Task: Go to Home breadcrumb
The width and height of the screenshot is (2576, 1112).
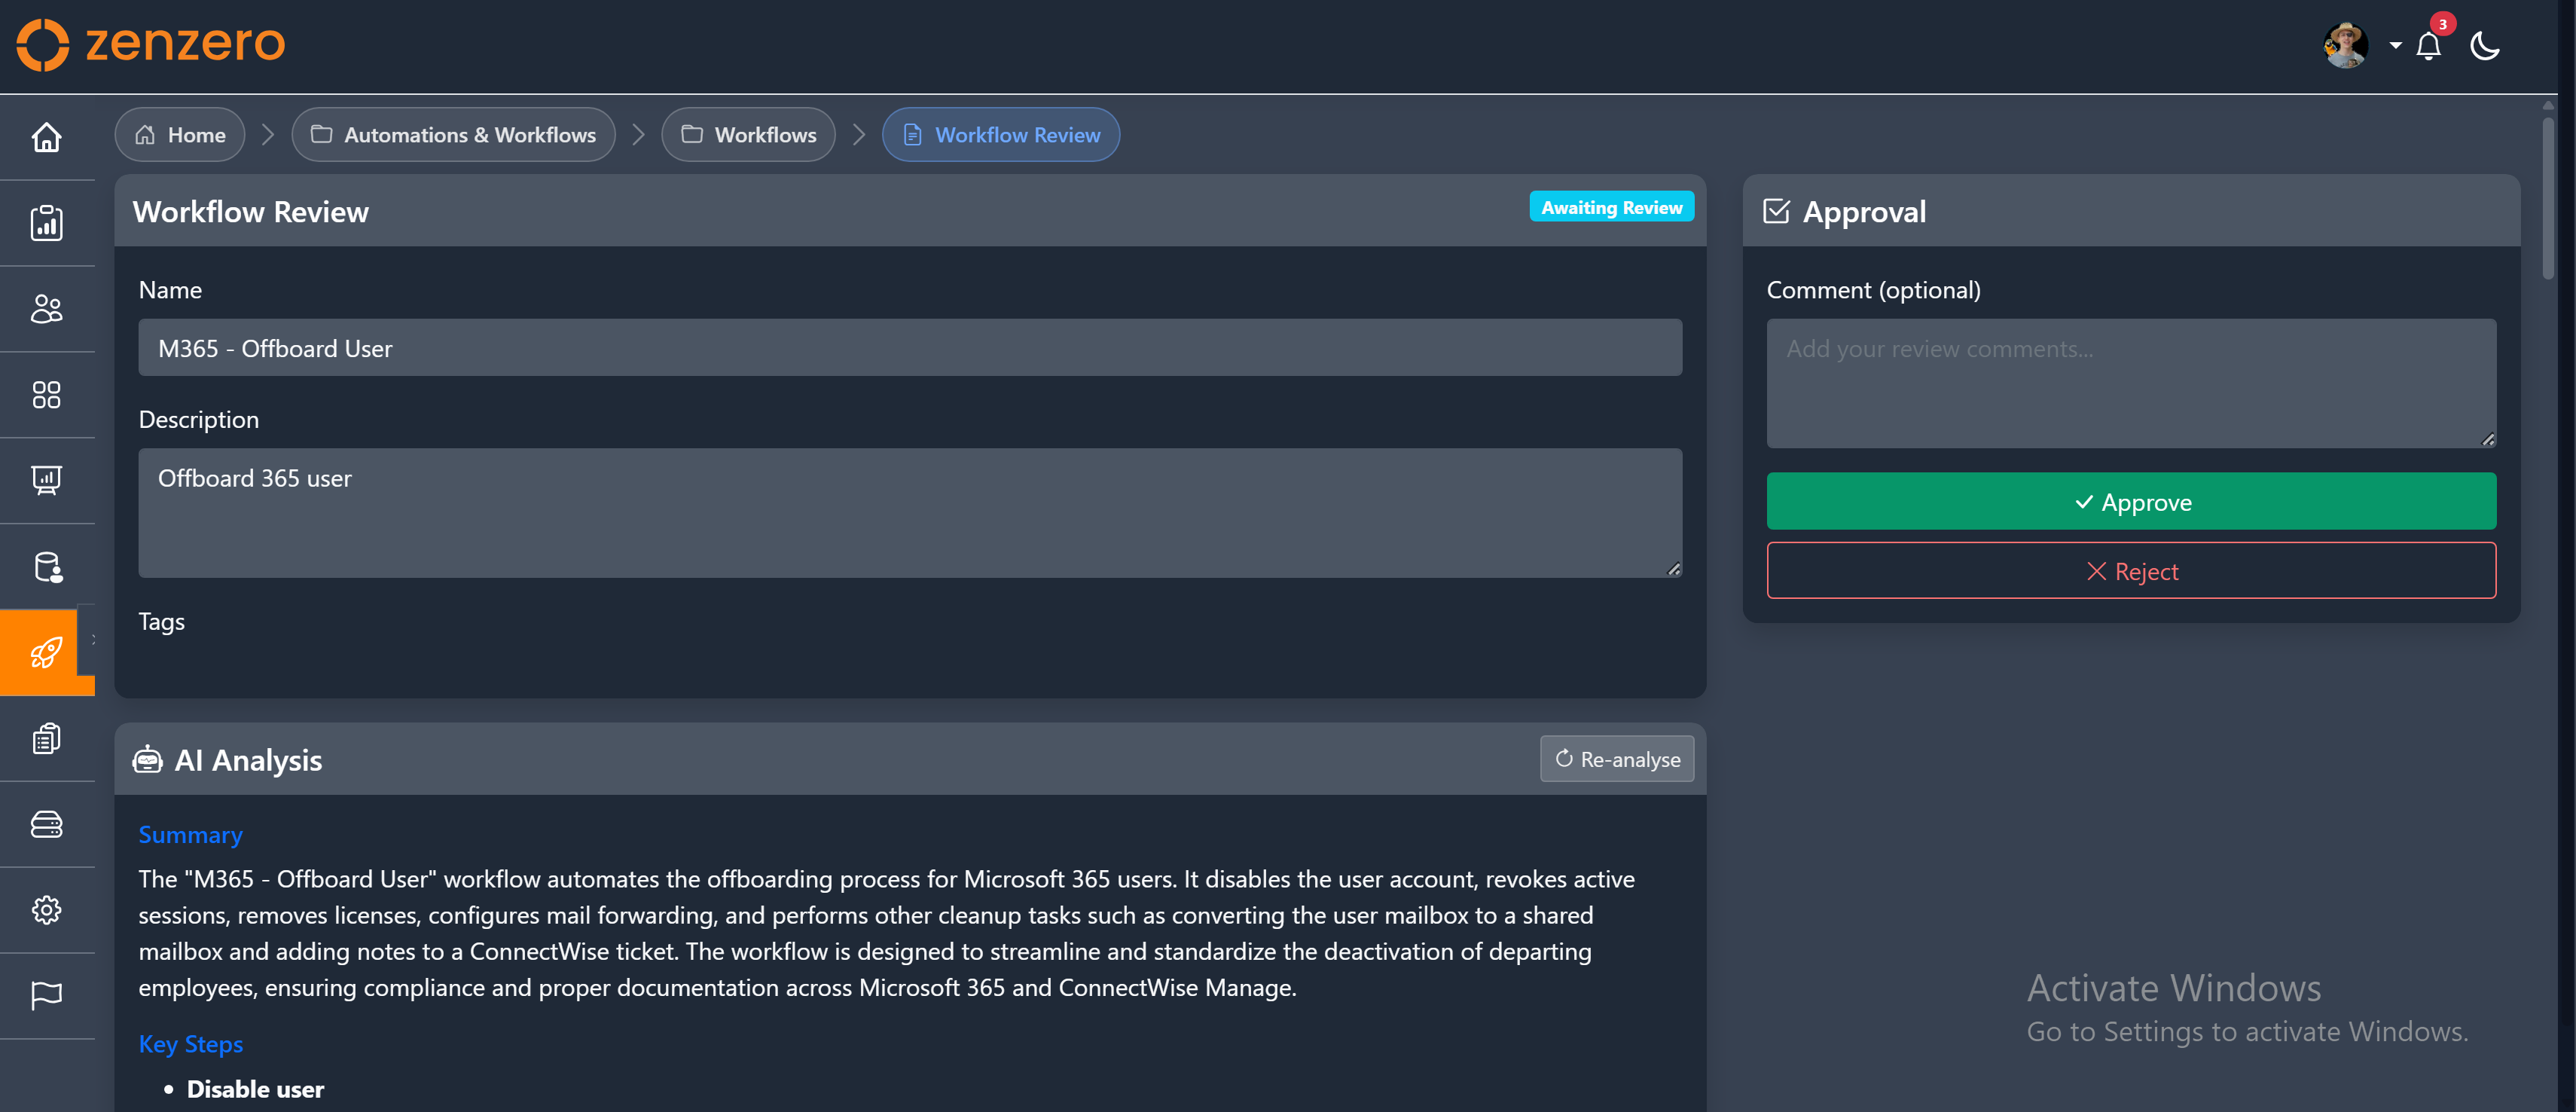Action: click(x=180, y=134)
